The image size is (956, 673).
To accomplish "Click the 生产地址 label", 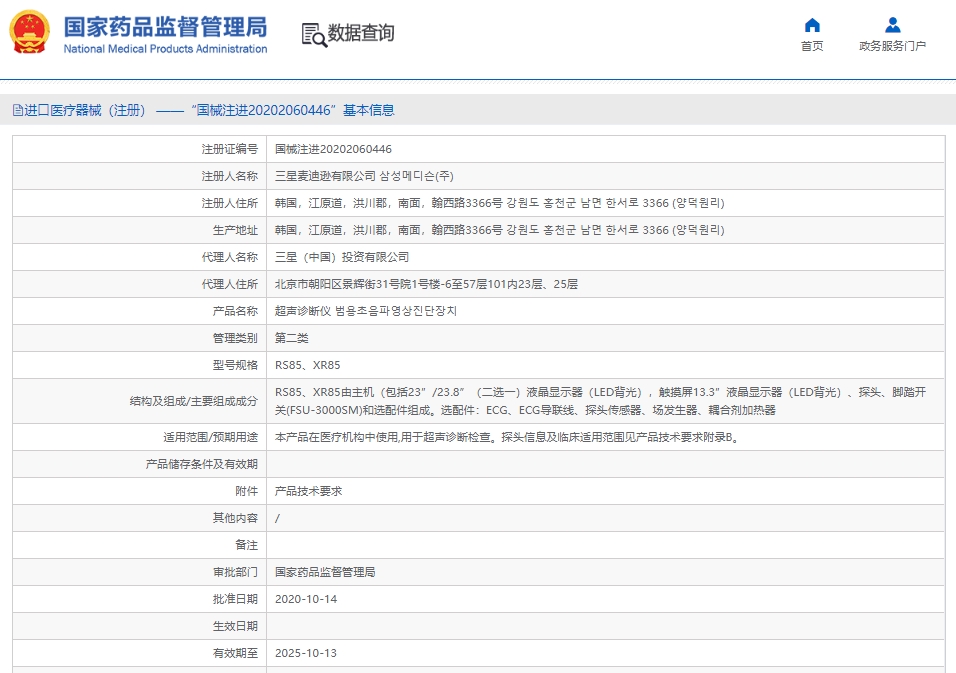I will 235,230.
